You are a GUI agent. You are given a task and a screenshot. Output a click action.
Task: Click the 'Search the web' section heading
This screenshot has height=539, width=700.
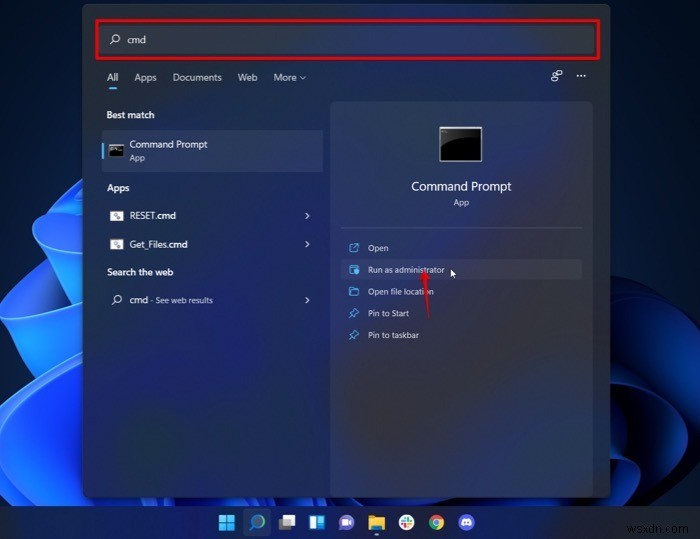tap(140, 272)
